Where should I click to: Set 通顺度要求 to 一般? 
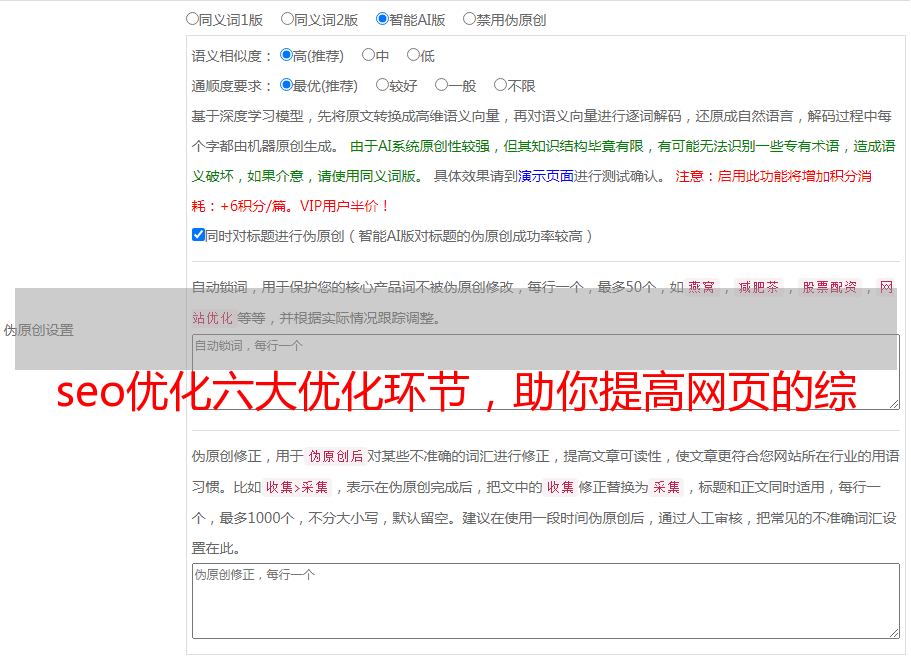point(441,86)
